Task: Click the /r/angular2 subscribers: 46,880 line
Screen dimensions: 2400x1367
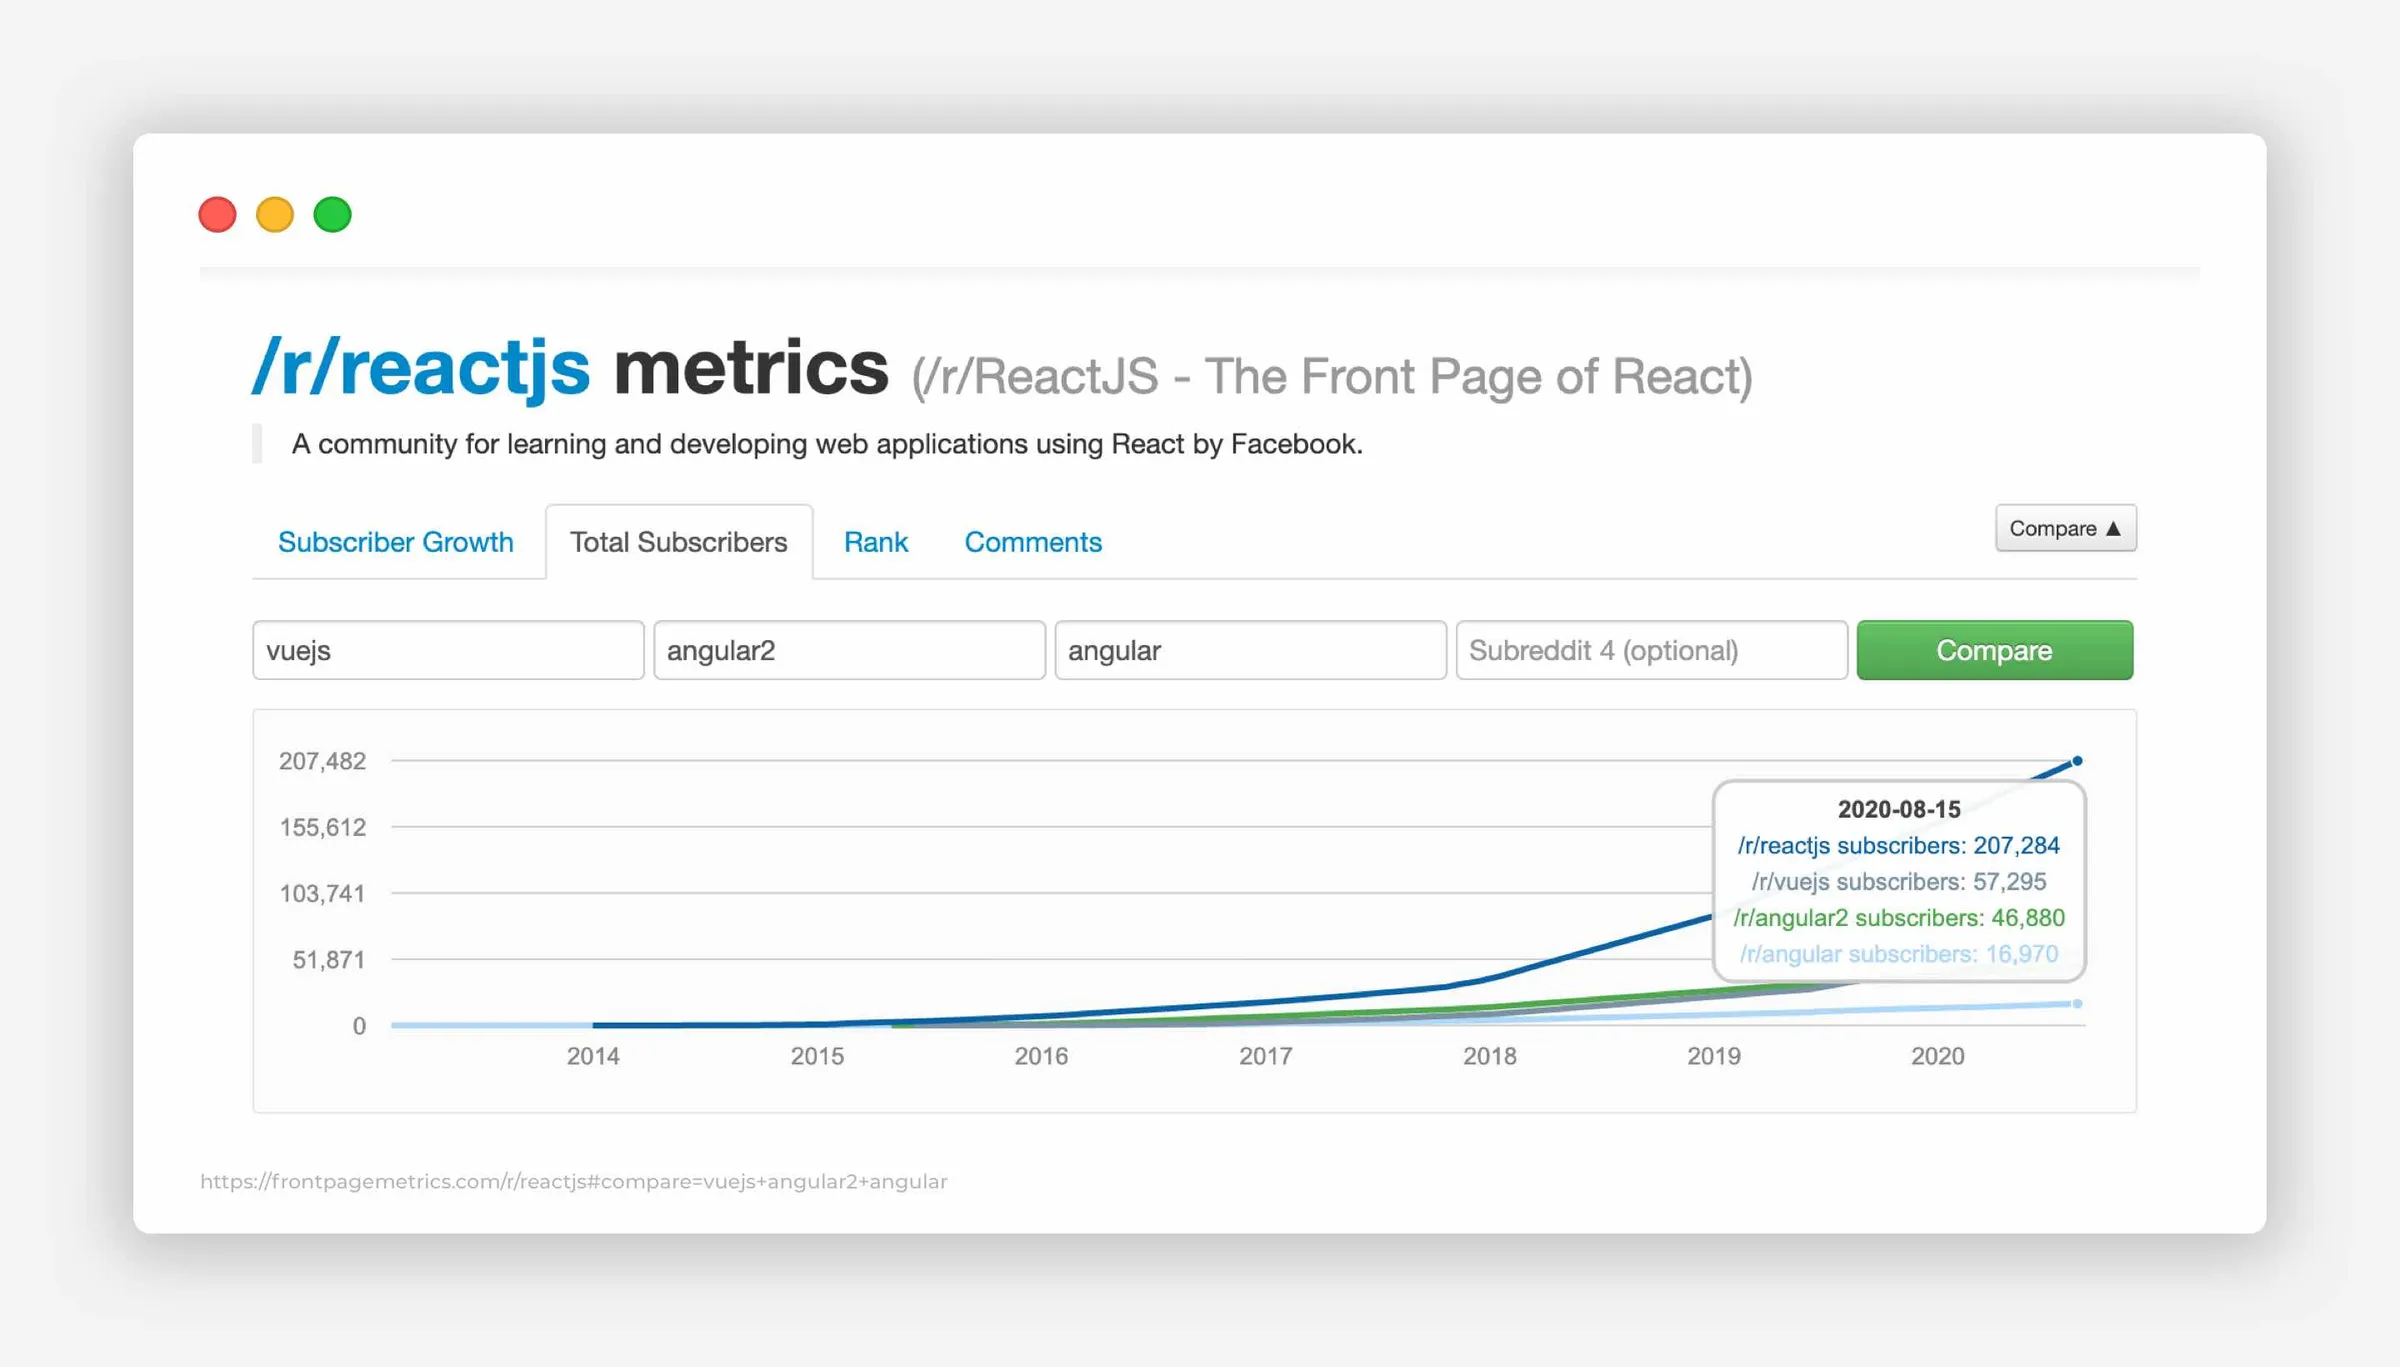Action: click(x=1899, y=917)
